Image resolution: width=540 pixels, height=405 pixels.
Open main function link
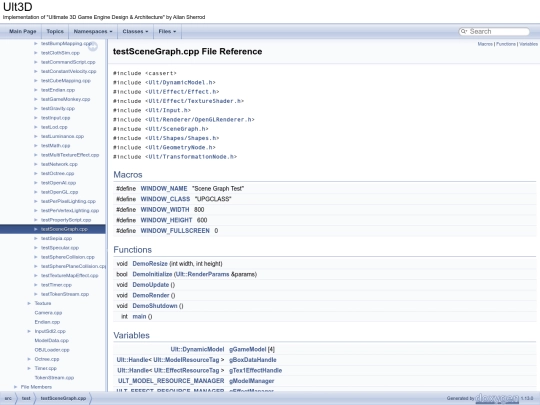[139, 316]
